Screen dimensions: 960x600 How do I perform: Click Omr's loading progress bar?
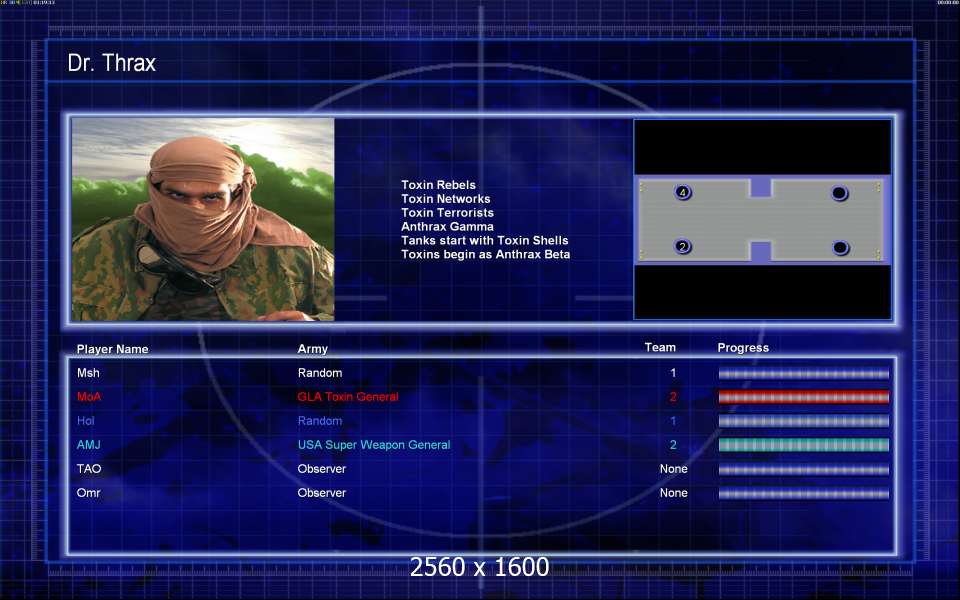[x=804, y=493]
